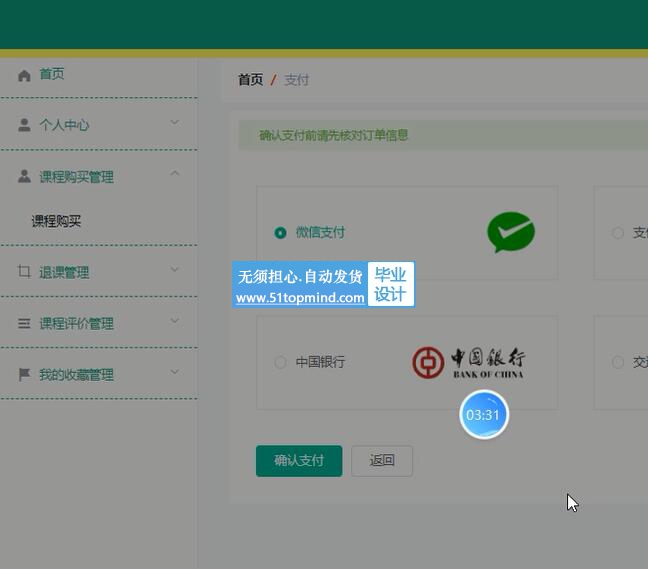Go to 首页 in the breadcrumb

[x=250, y=79]
